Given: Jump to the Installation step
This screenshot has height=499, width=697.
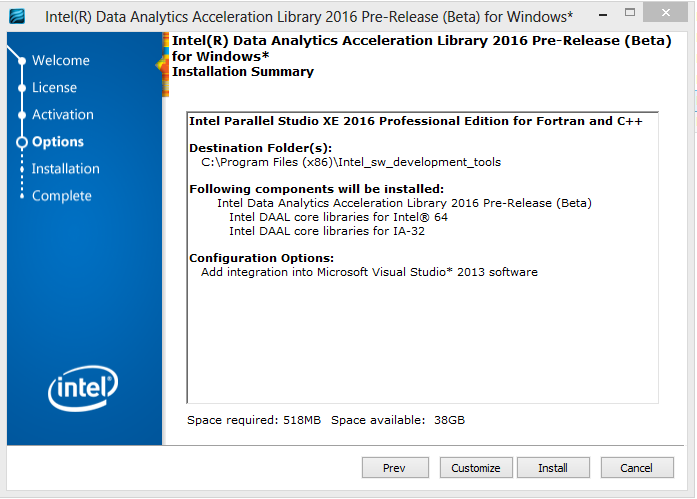Looking at the screenshot, I should pyautogui.click(x=65, y=169).
